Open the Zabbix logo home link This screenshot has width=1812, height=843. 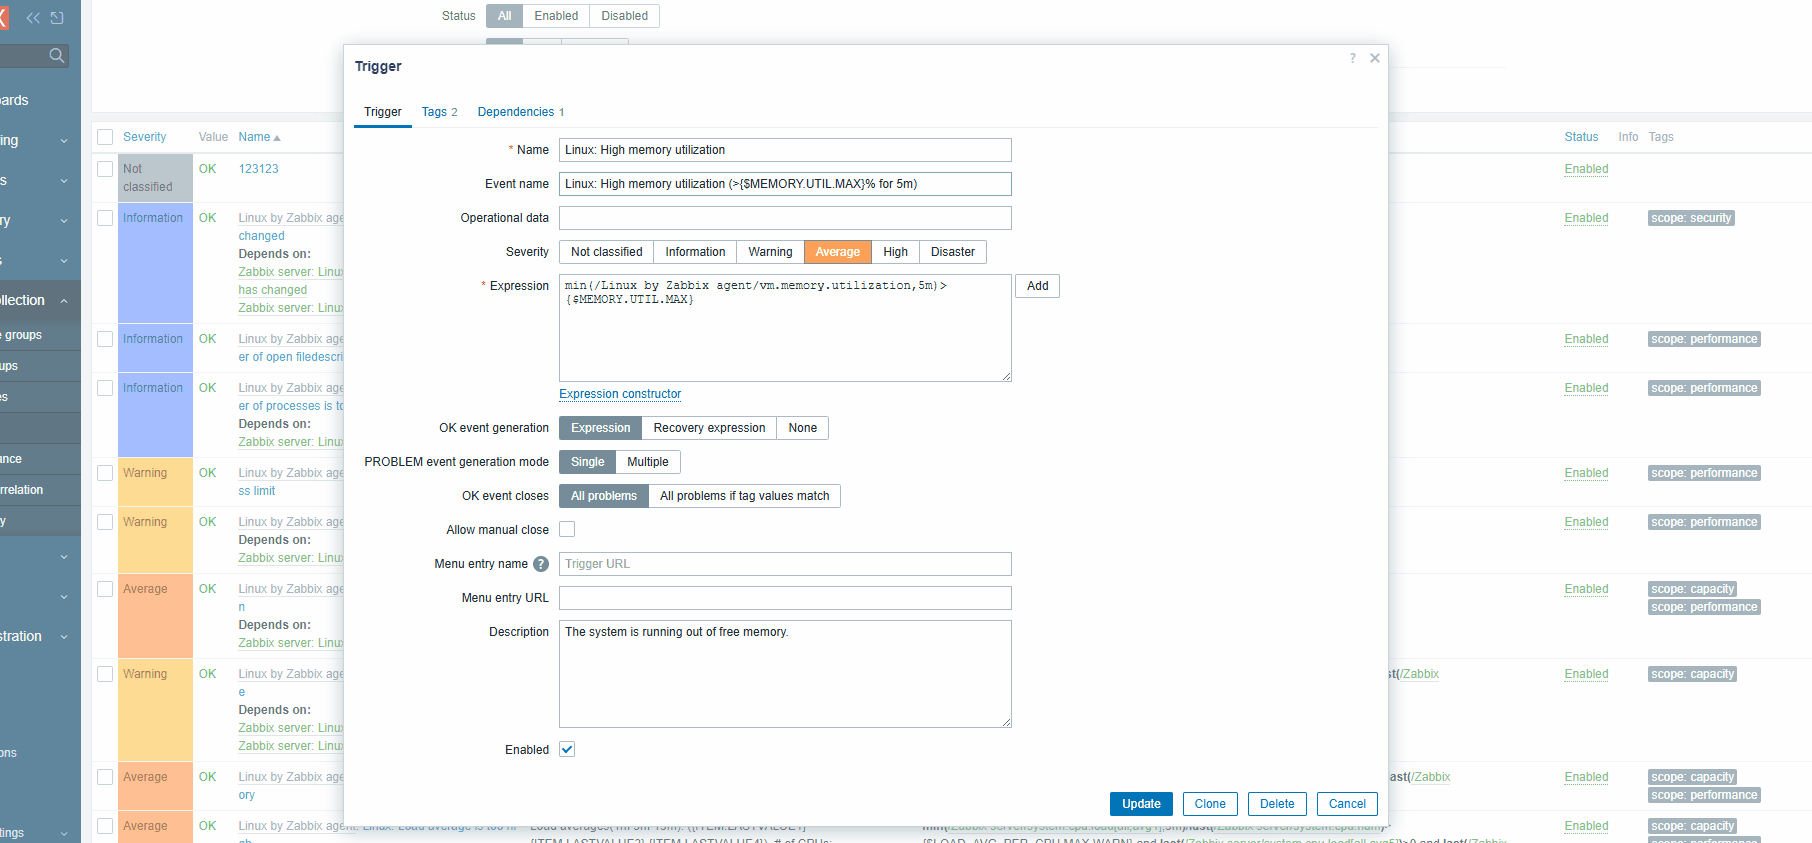coord(3,17)
